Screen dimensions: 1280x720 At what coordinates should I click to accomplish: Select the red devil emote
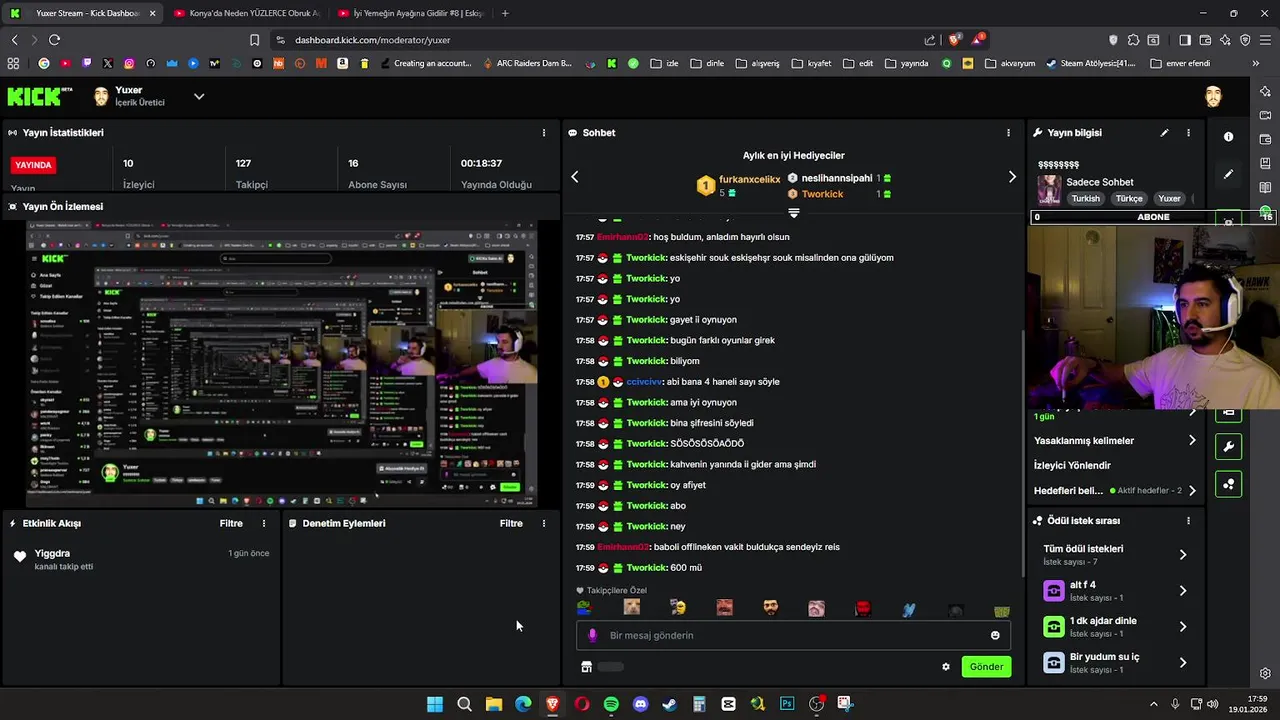coord(863,608)
